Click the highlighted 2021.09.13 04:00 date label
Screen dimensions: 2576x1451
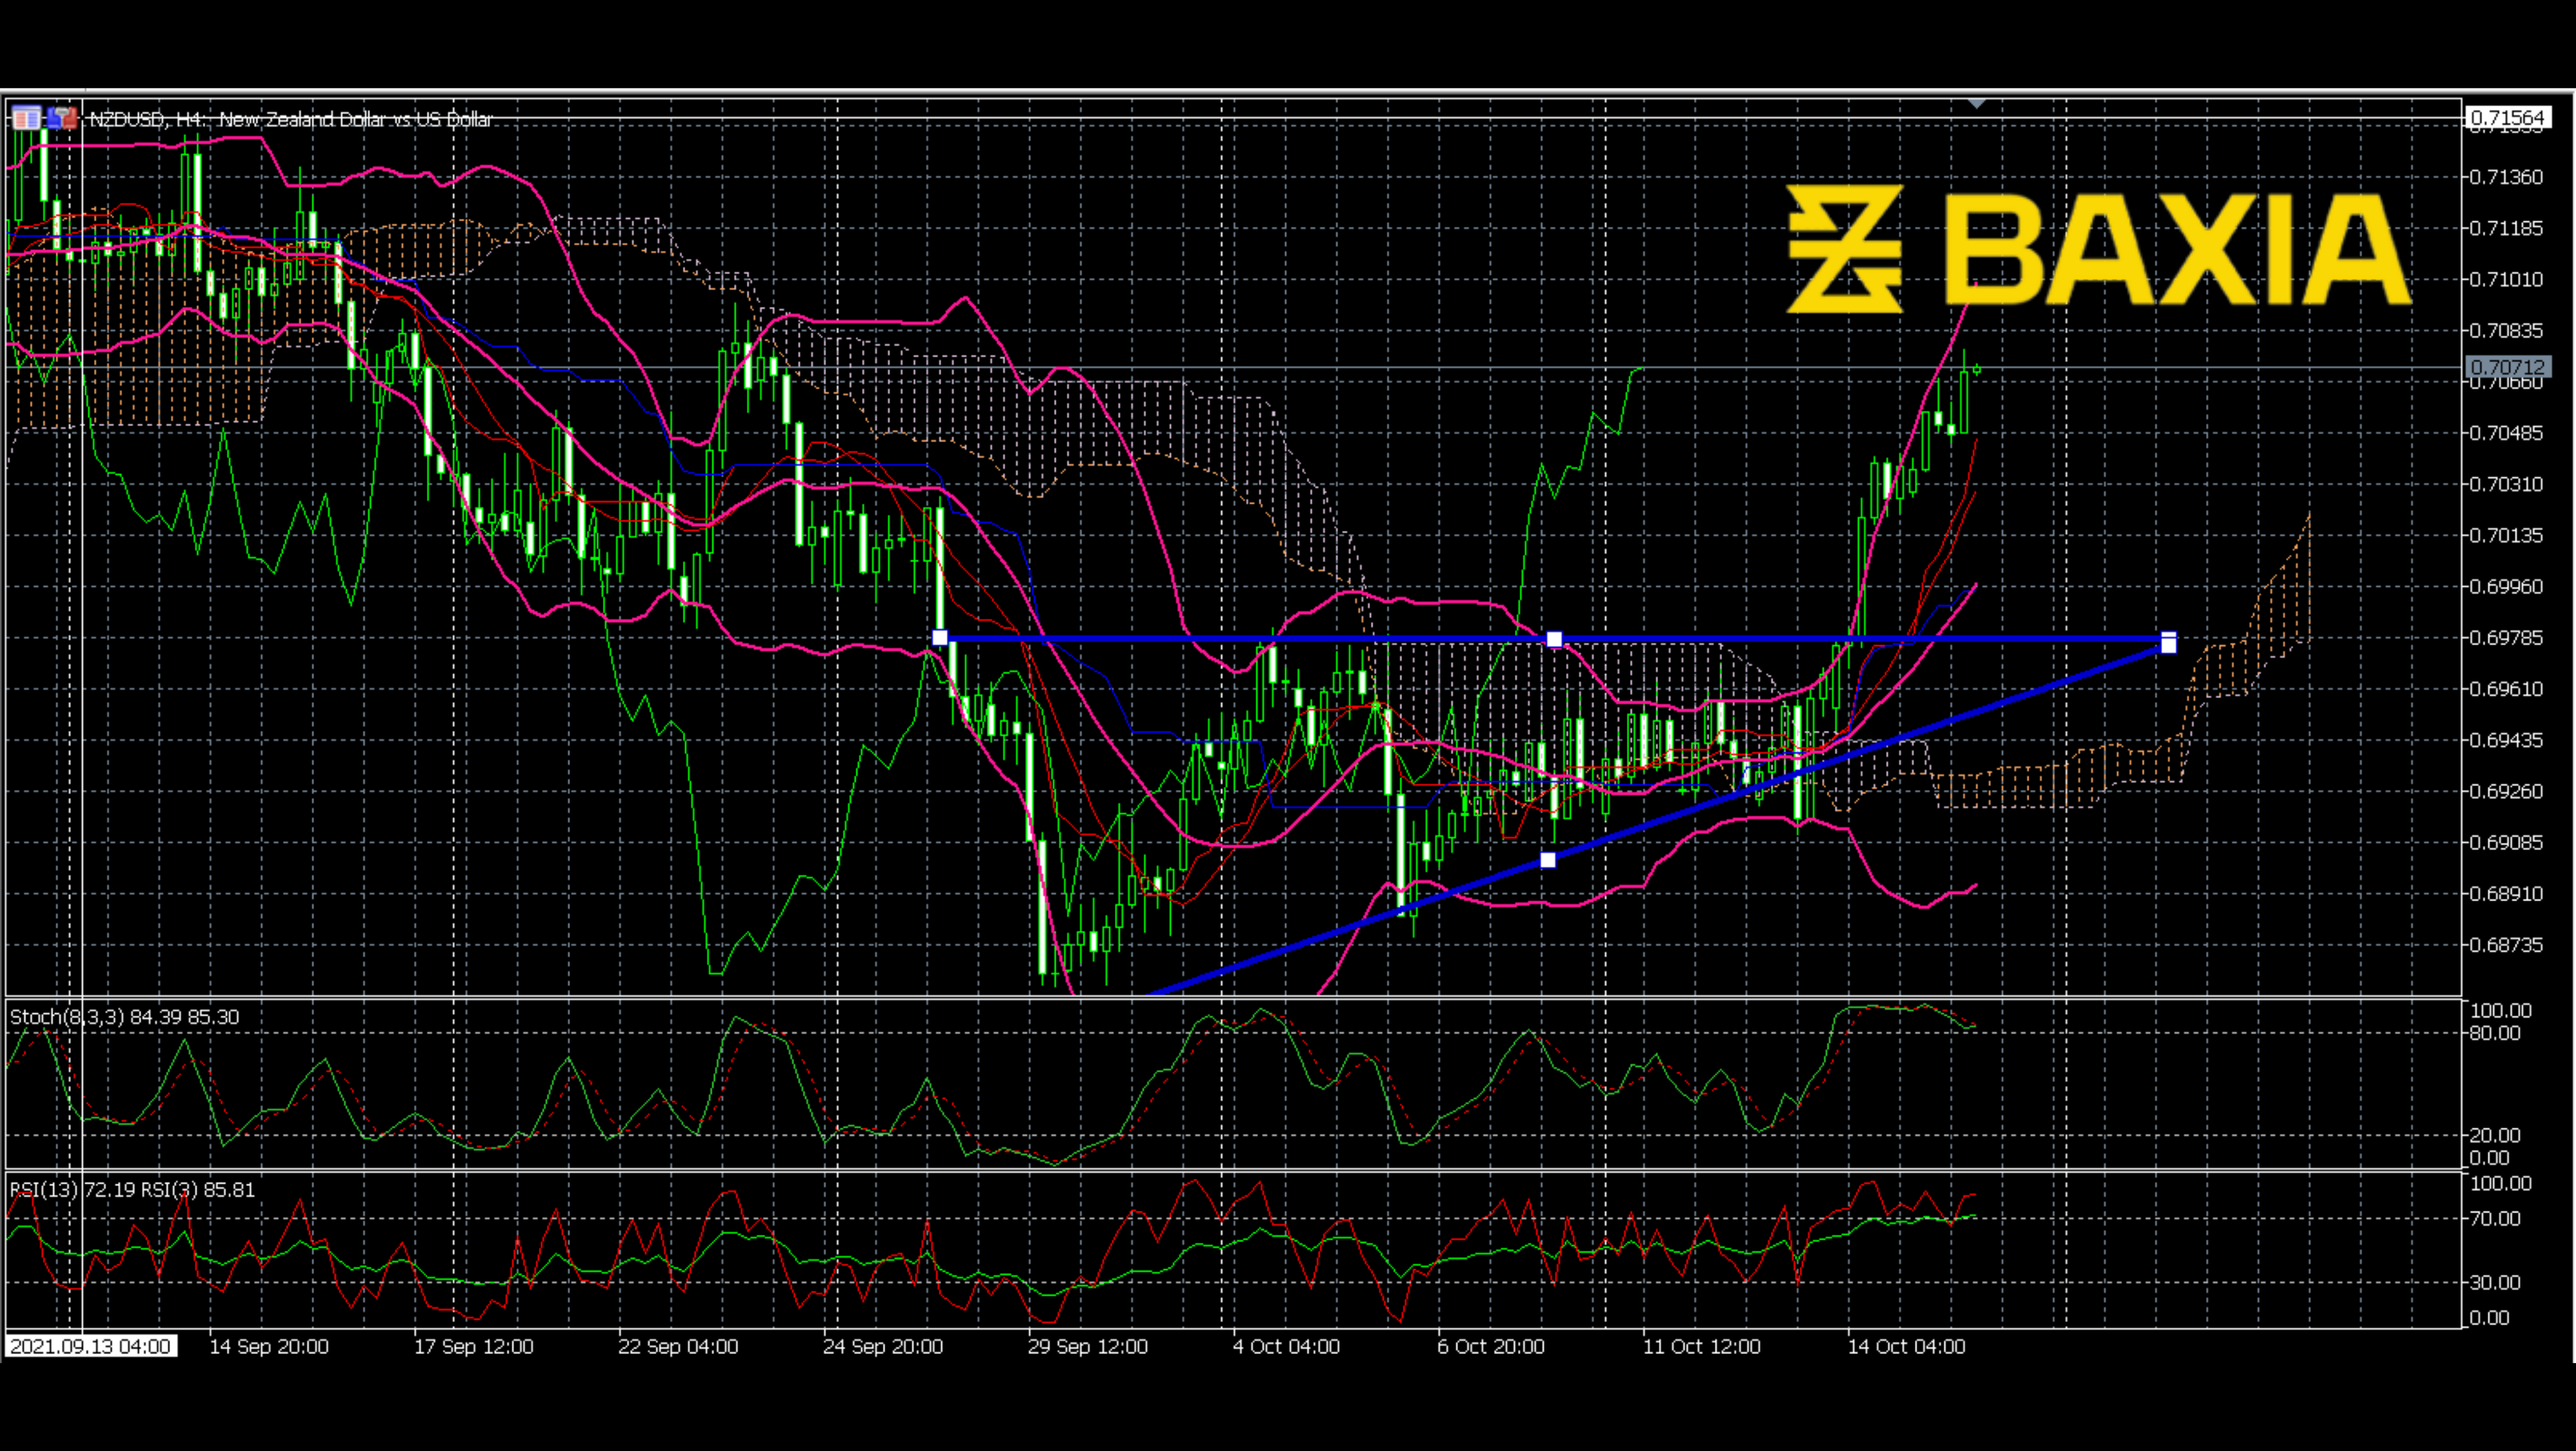(x=91, y=1346)
